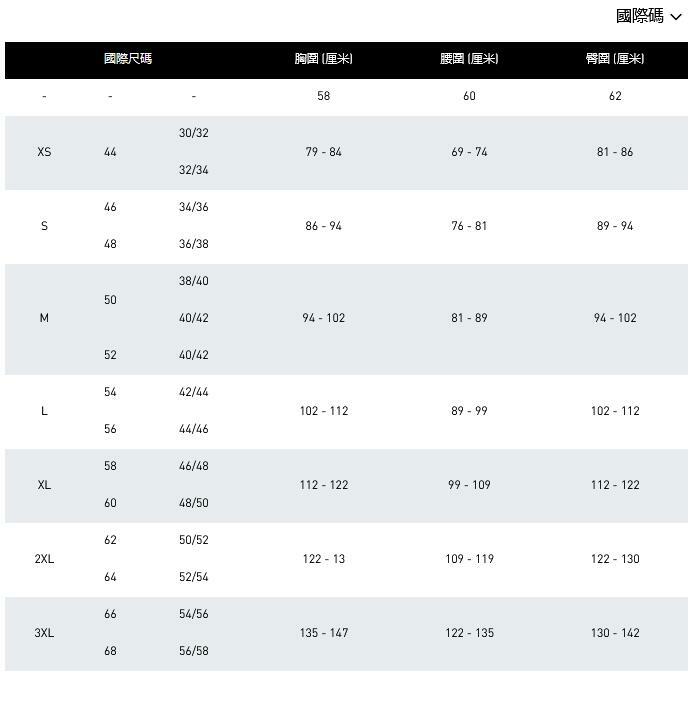Click the 3XL size row label
The height and width of the screenshot is (701, 700).
(x=44, y=633)
